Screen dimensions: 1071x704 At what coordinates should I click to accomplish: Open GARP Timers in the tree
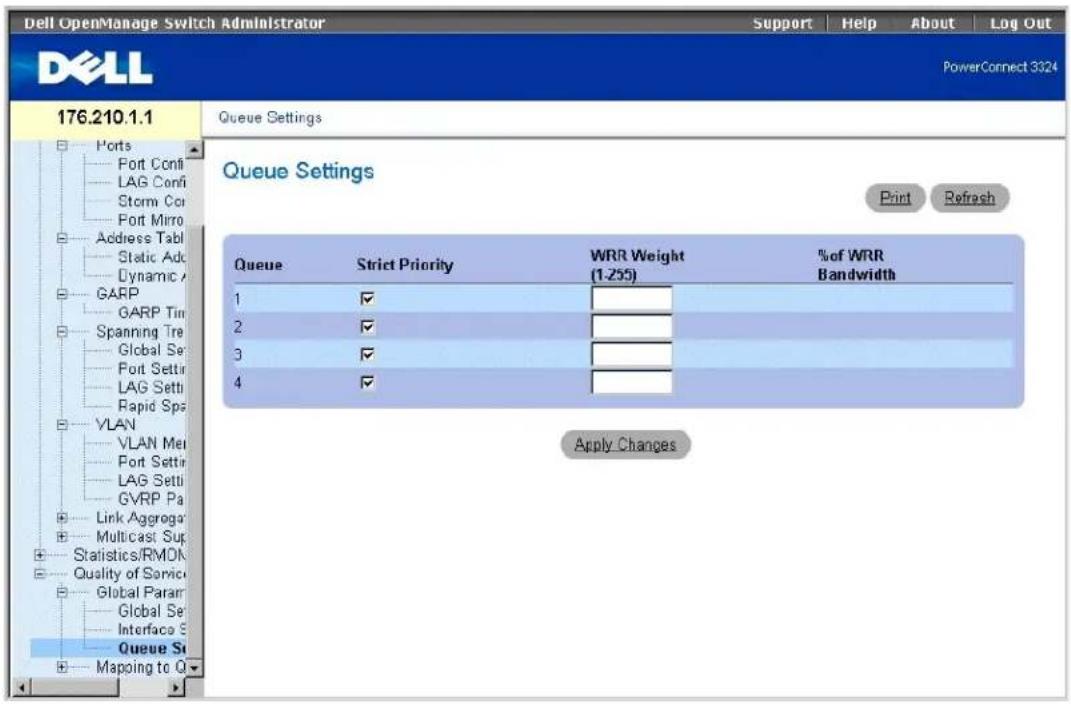pos(151,313)
